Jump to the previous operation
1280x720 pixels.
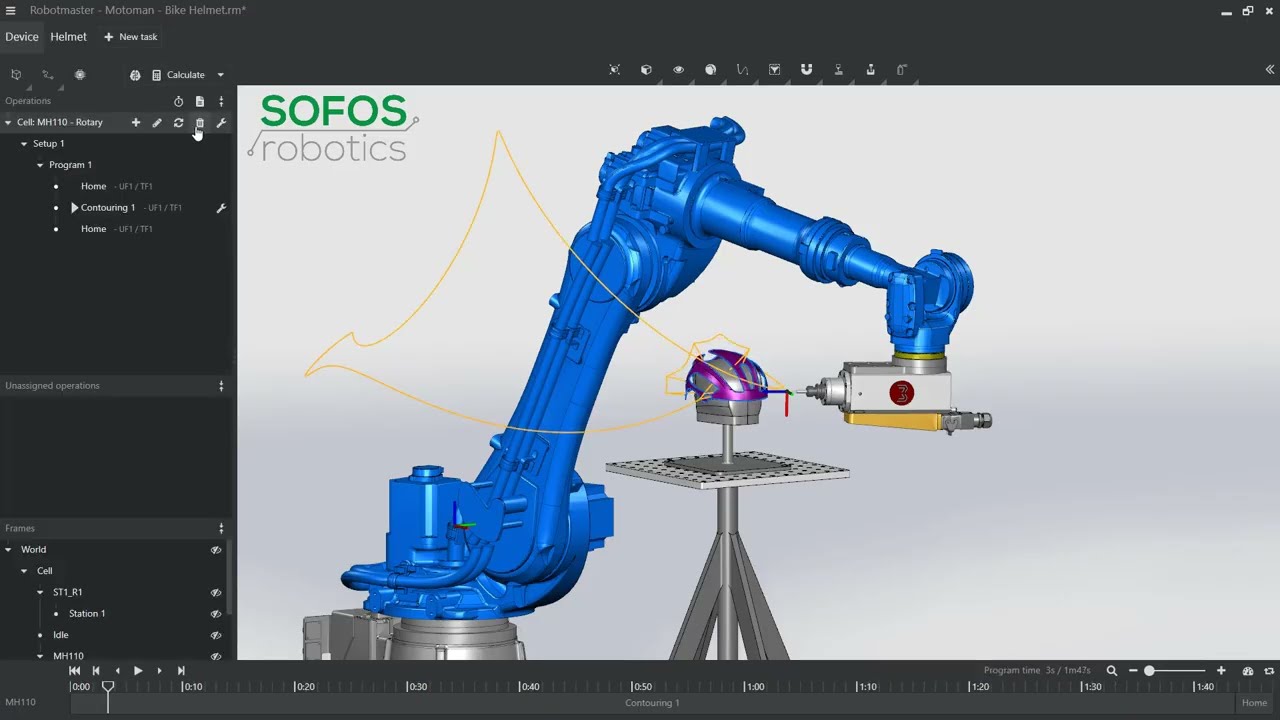pyautogui.click(x=96, y=671)
